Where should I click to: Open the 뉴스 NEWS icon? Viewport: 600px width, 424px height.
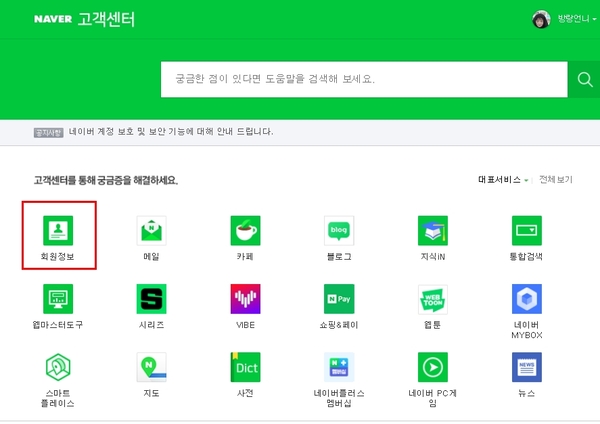click(x=527, y=367)
